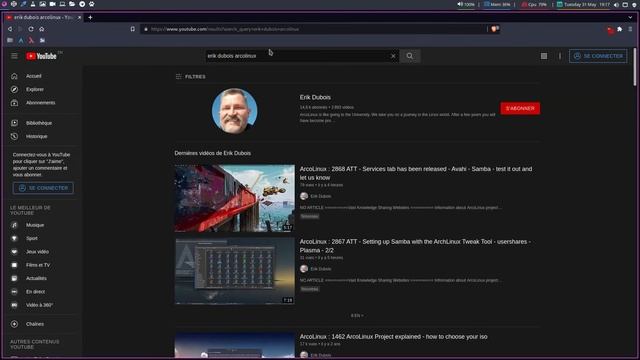Expand more videos chevron below 2867 video

point(357,316)
